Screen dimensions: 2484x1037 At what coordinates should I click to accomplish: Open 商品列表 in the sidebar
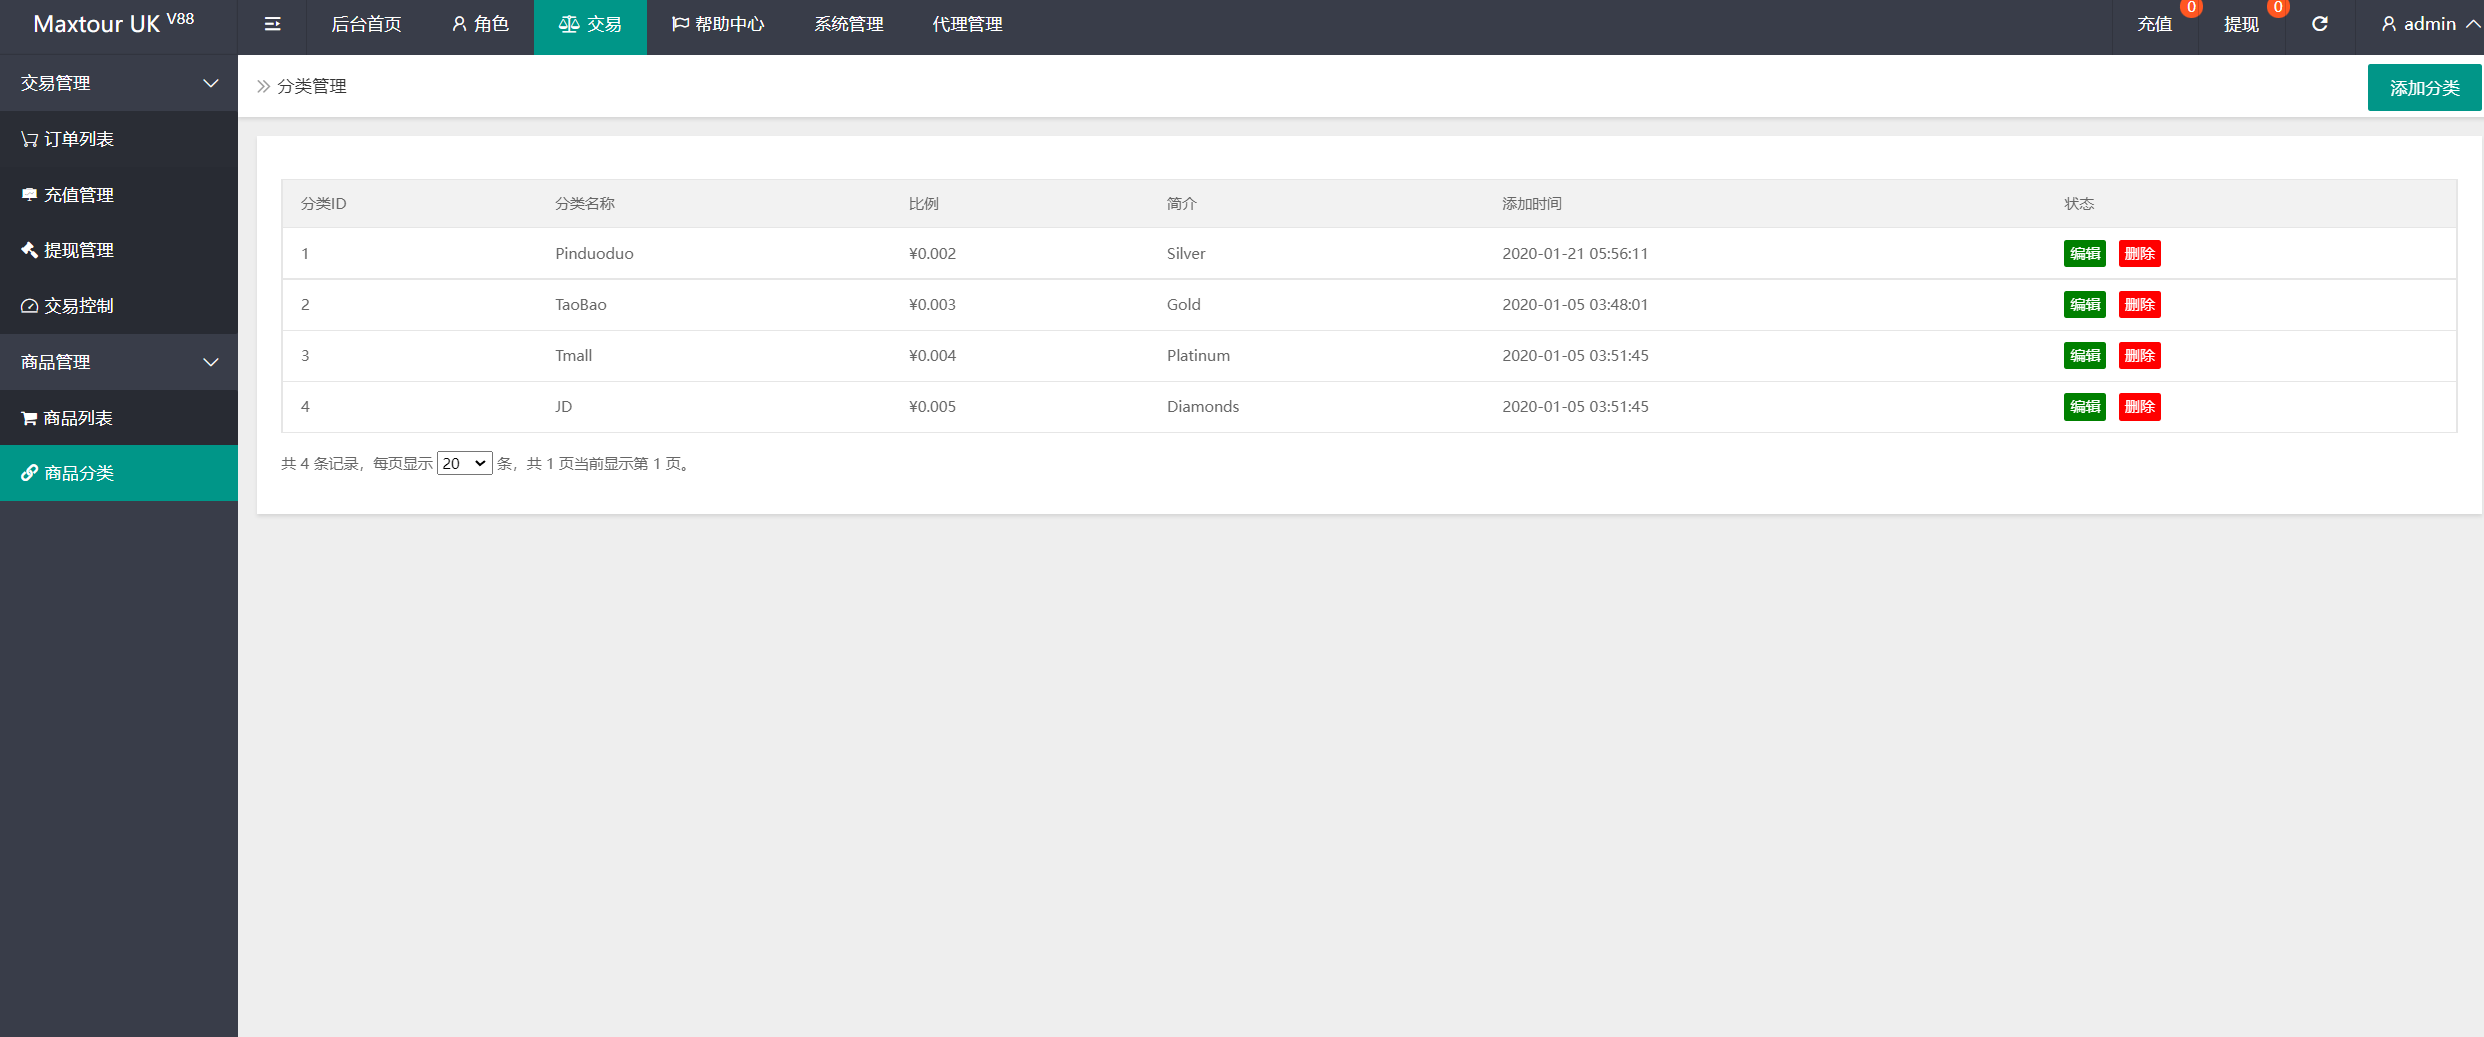tap(68, 418)
